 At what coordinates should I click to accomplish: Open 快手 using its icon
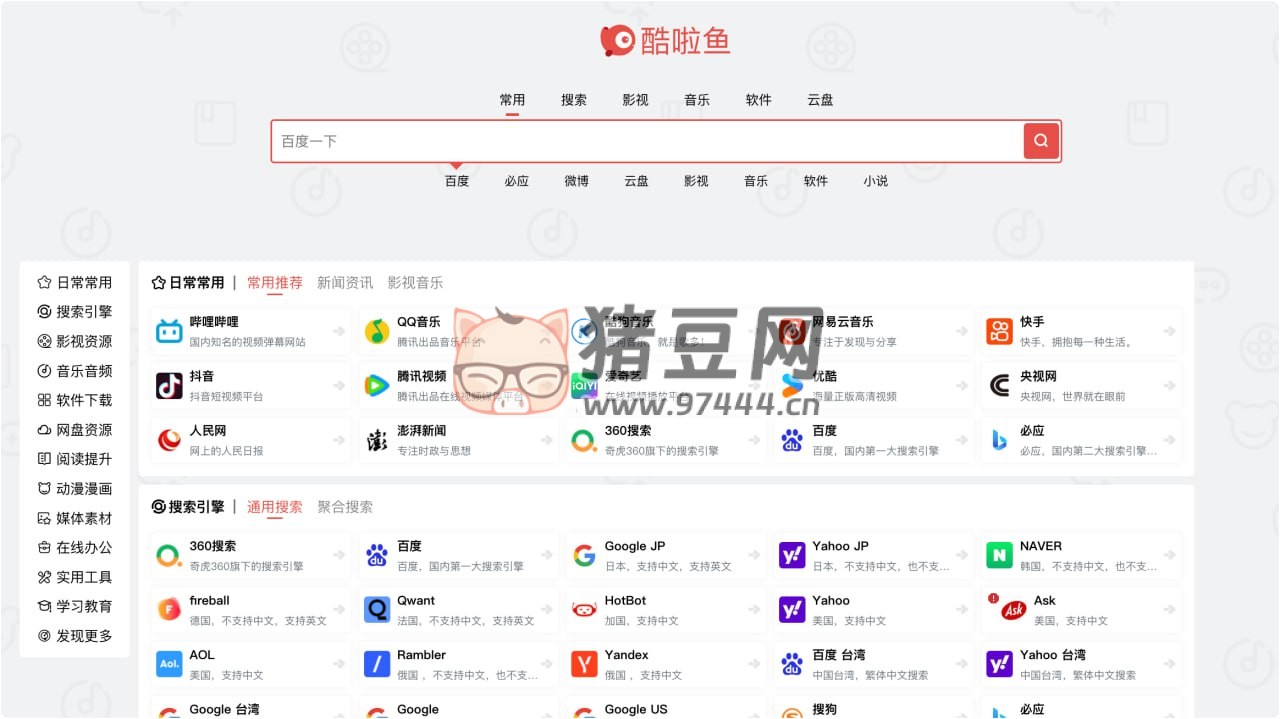(999, 331)
